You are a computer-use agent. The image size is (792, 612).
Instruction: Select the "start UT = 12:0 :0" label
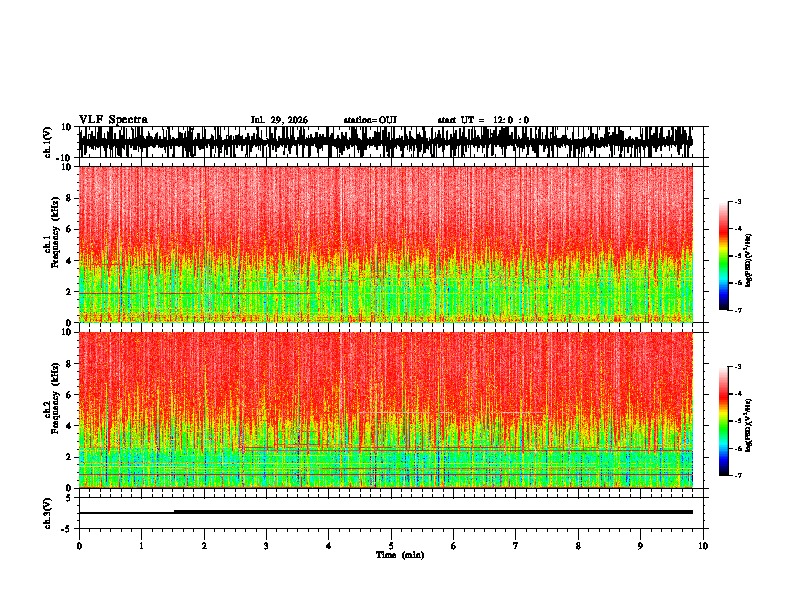(483, 120)
